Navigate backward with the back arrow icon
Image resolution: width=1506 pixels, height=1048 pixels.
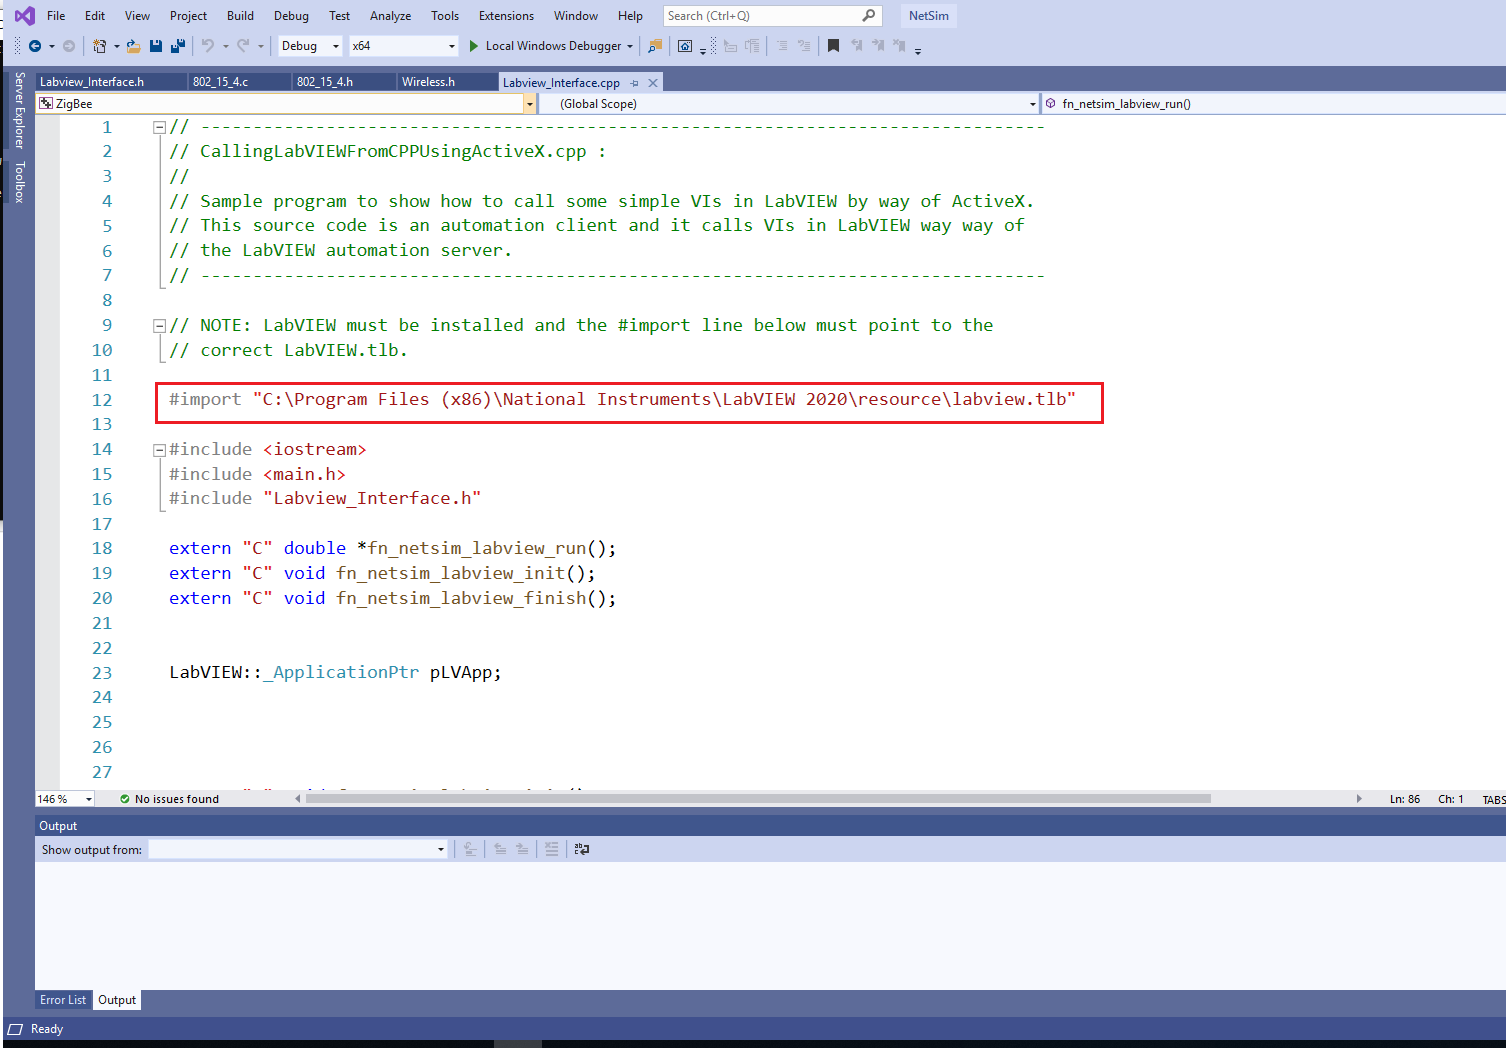coord(35,46)
